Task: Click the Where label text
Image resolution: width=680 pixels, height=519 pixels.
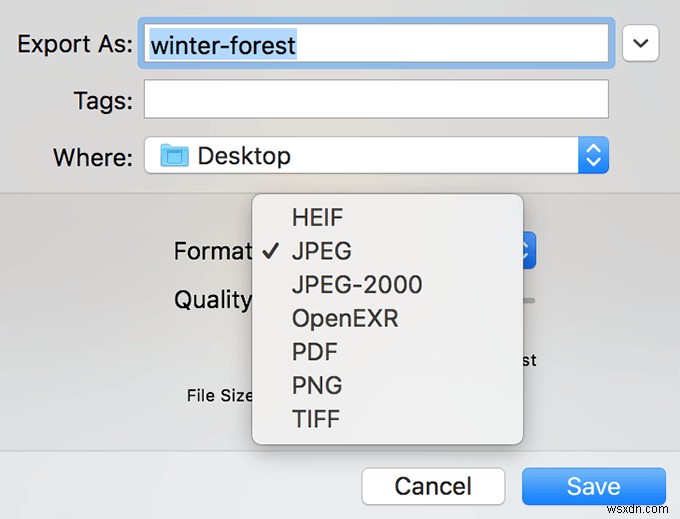Action: point(92,157)
